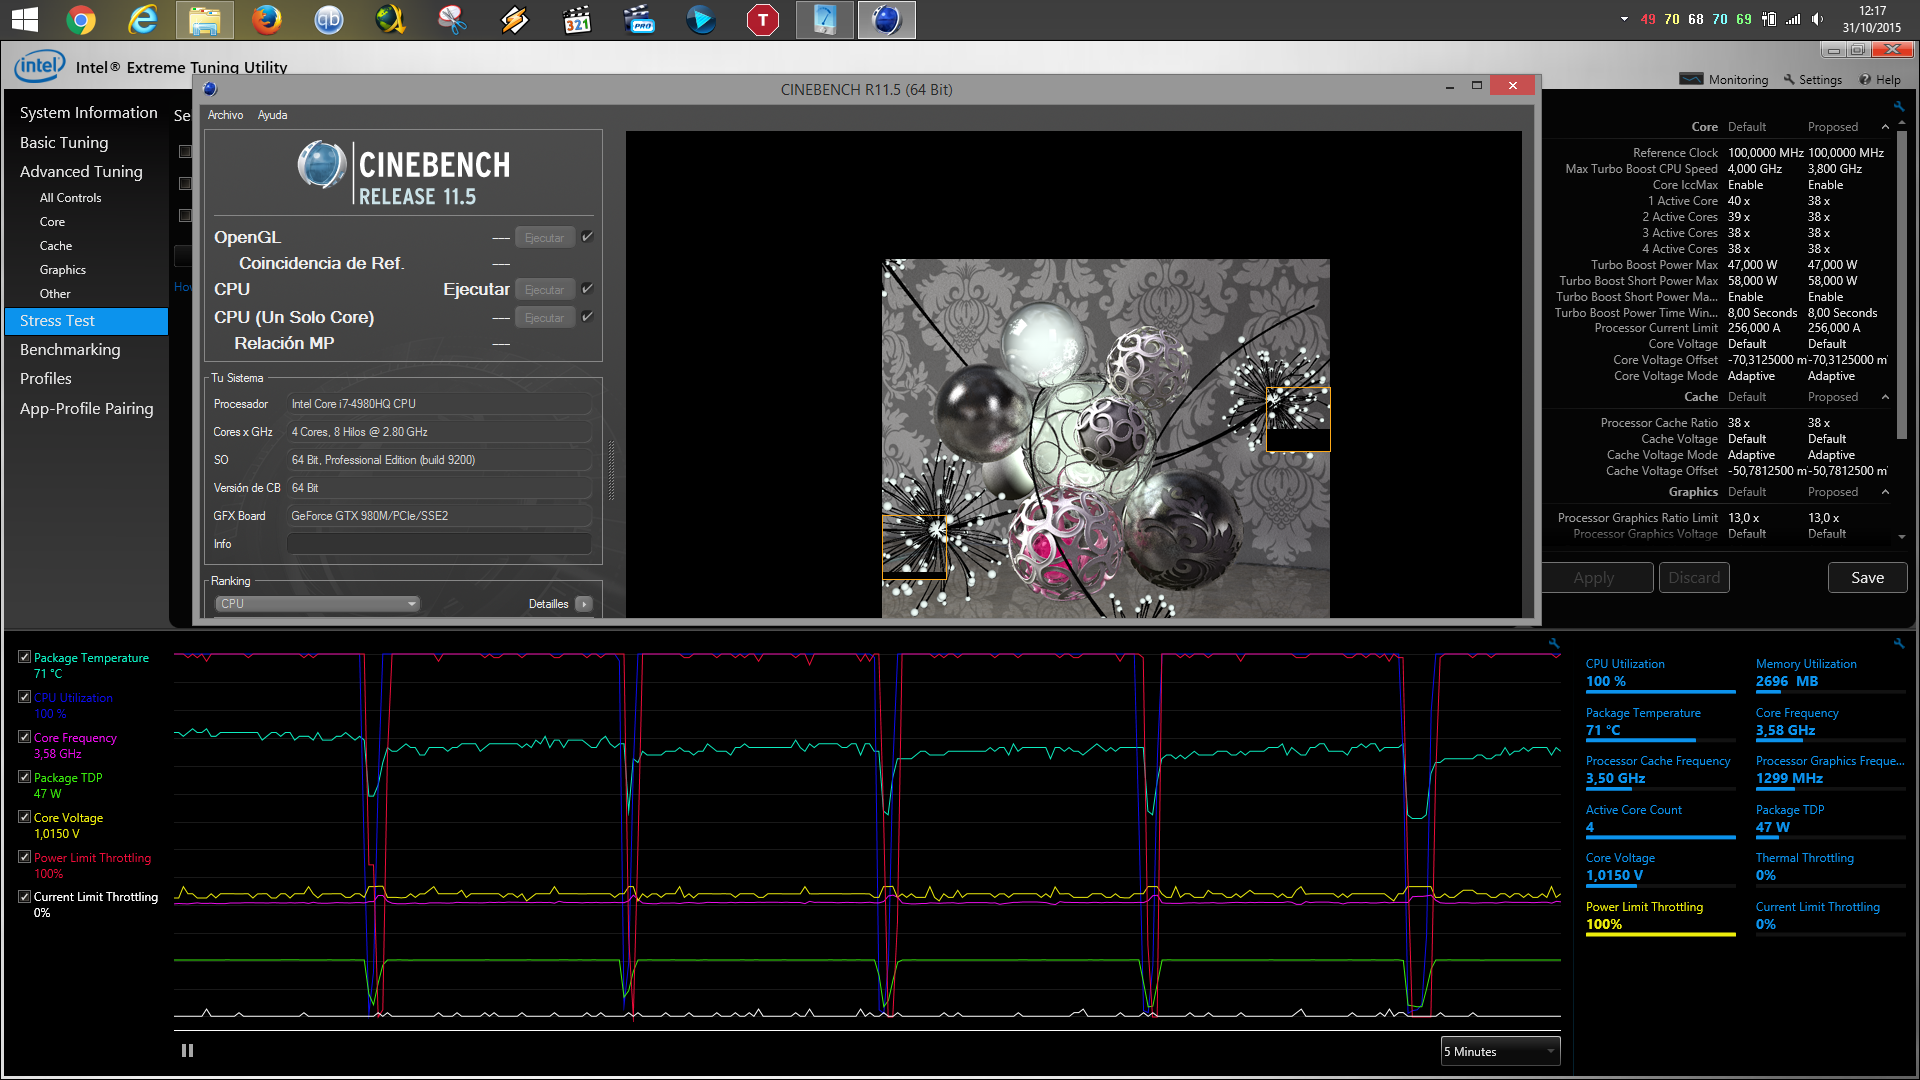
Task: Select Graphics under Advanced Tuning
Action: click(63, 270)
